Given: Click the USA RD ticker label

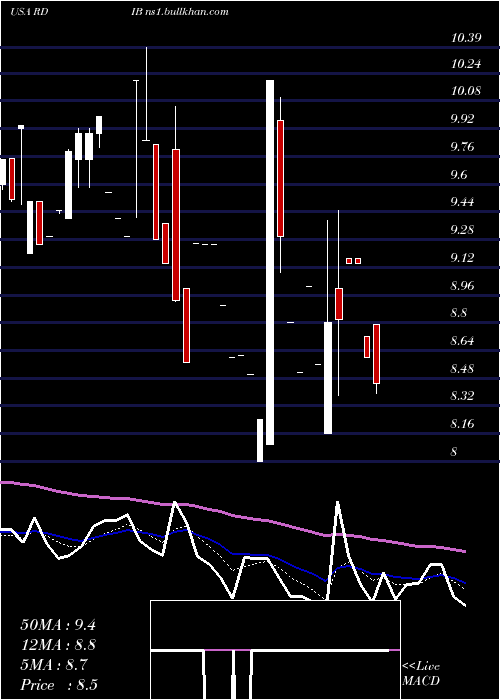Looking at the screenshot, I should (29, 11).
